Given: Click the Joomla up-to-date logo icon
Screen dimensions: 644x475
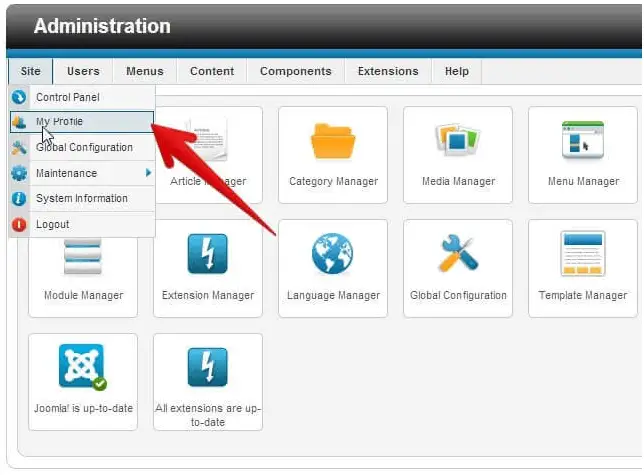Looking at the screenshot, I should coord(82,367).
